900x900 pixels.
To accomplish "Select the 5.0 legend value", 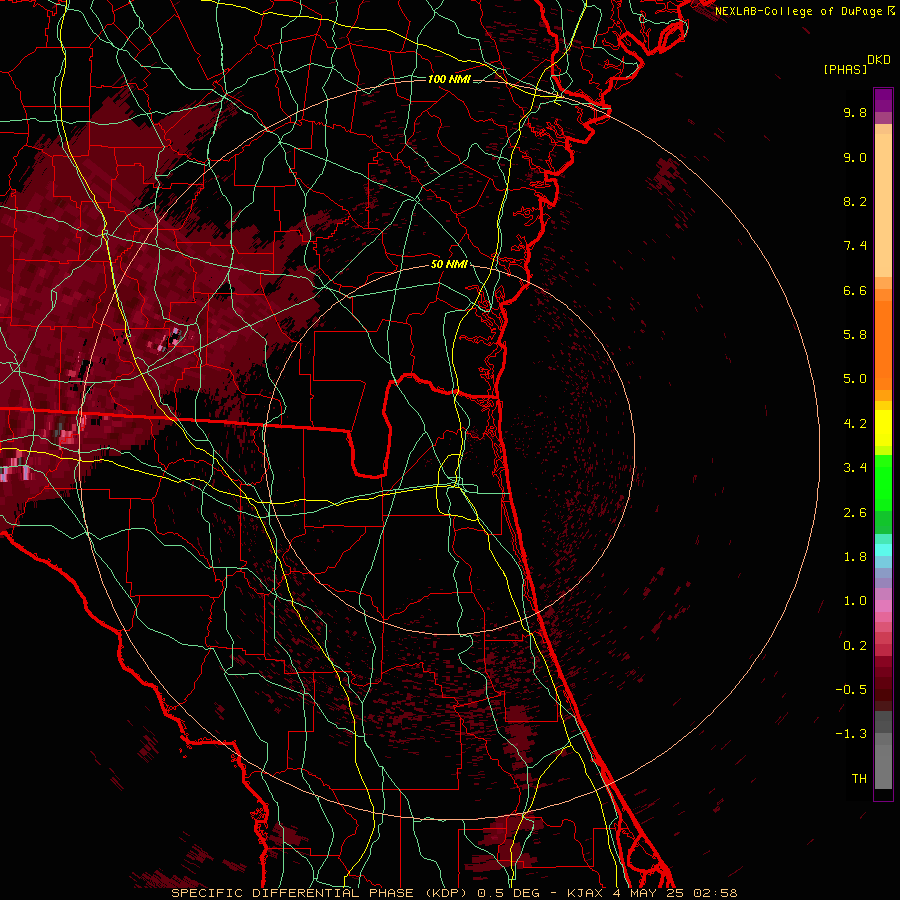I will point(855,379).
